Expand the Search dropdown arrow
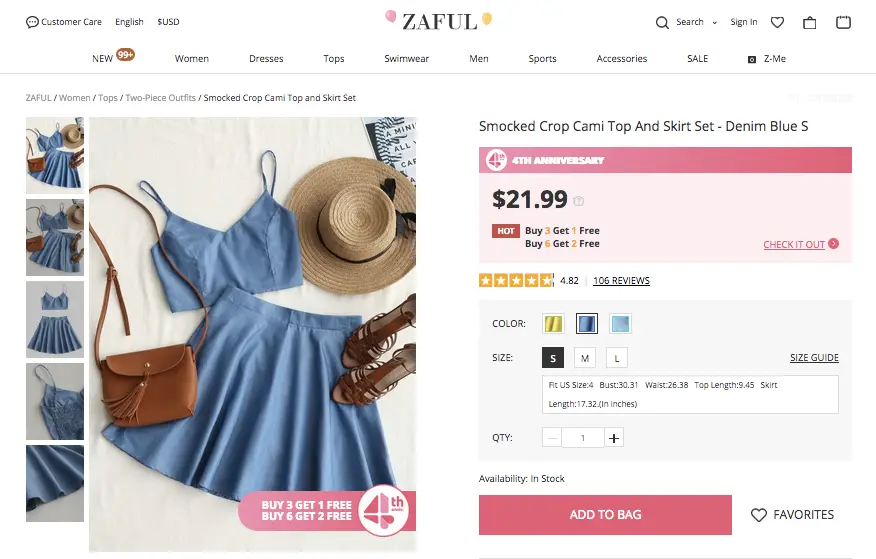The image size is (876, 559). coord(714,22)
